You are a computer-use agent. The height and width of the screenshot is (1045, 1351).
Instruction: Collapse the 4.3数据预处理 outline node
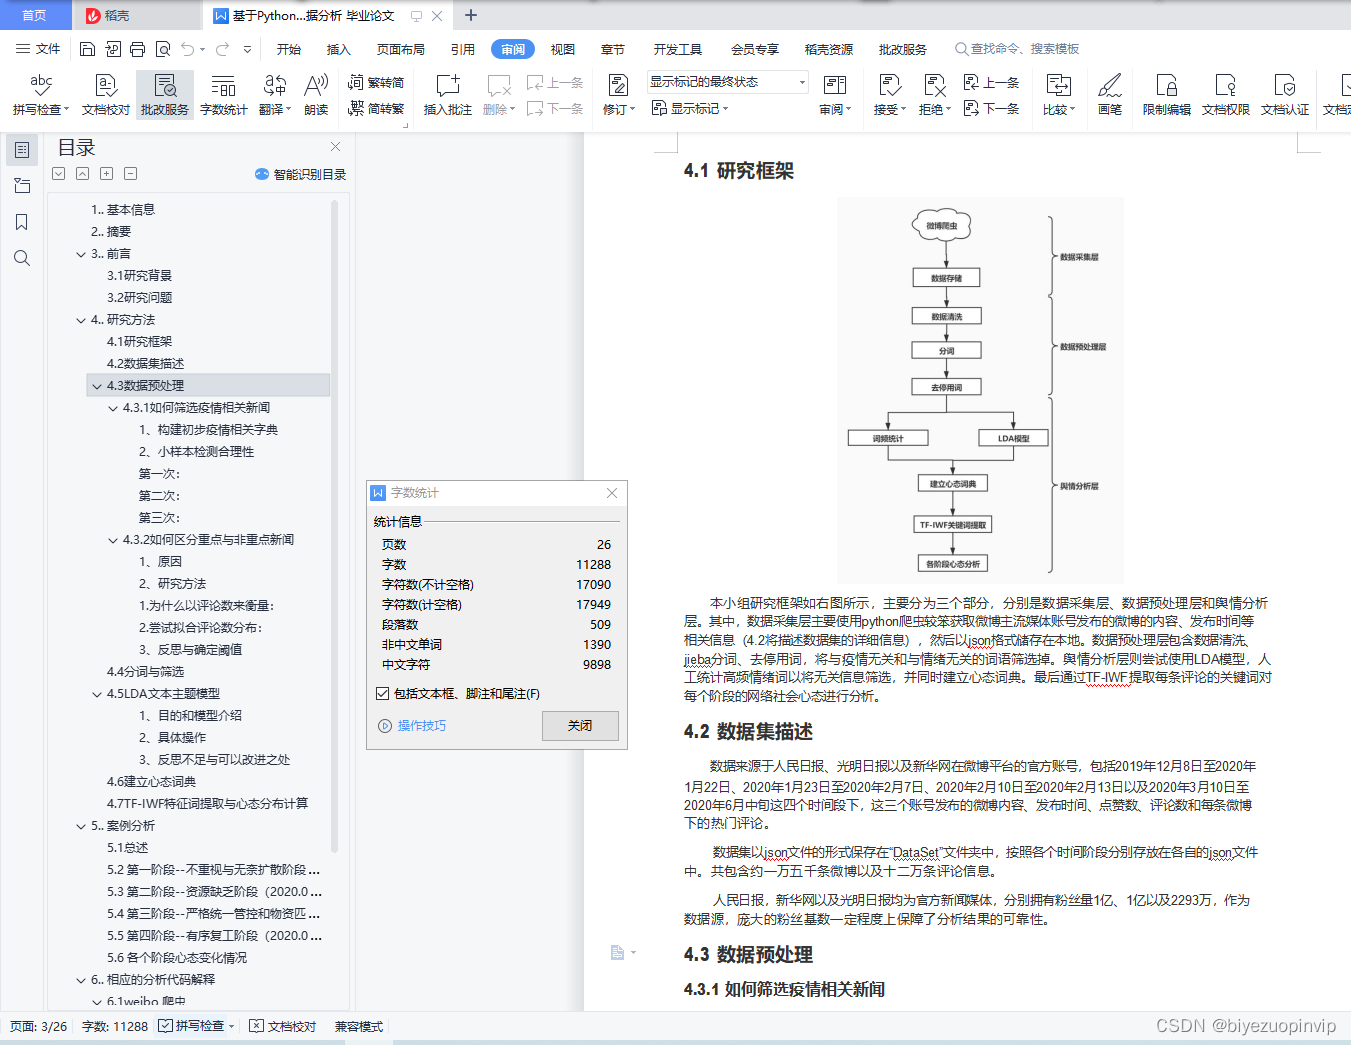point(97,386)
